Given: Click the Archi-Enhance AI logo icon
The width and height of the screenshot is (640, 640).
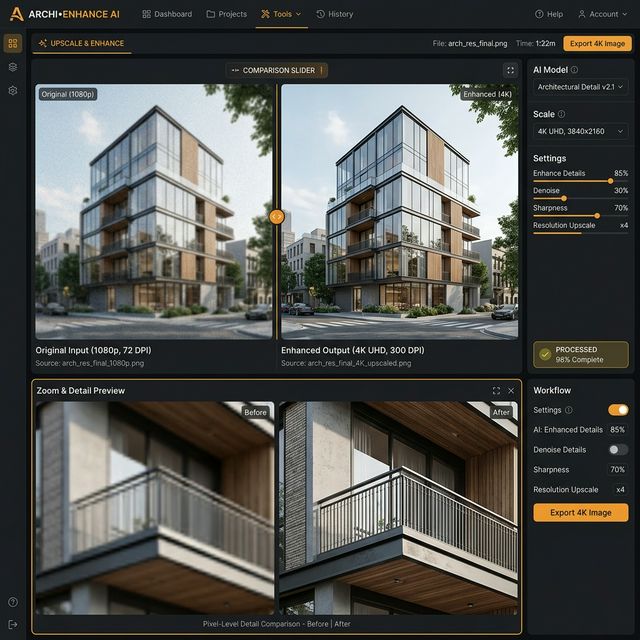Looking at the screenshot, I should pyautogui.click(x=16, y=14).
